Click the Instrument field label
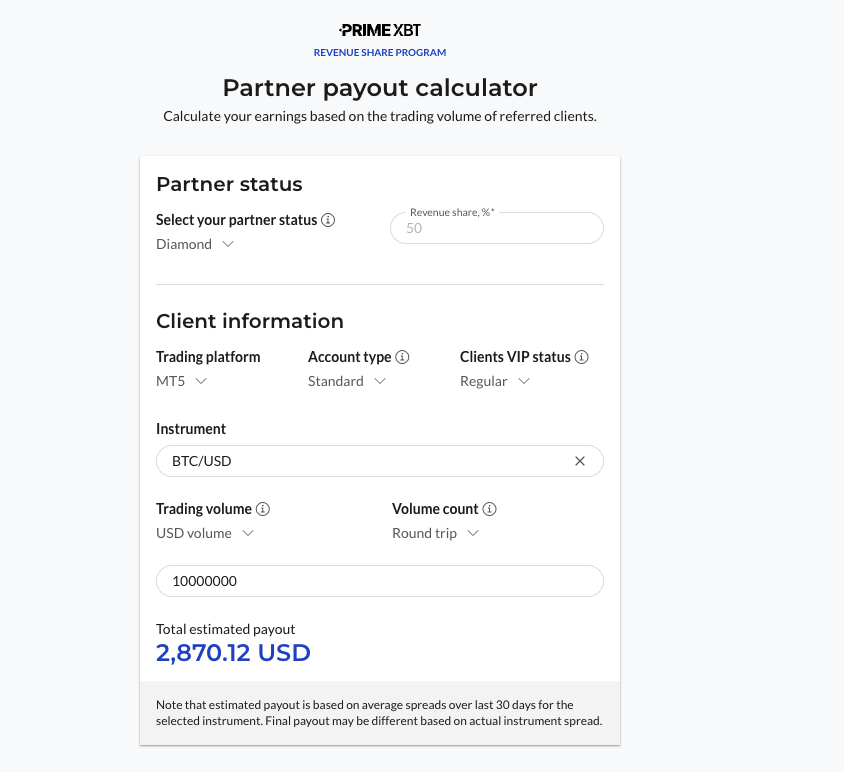 (191, 429)
